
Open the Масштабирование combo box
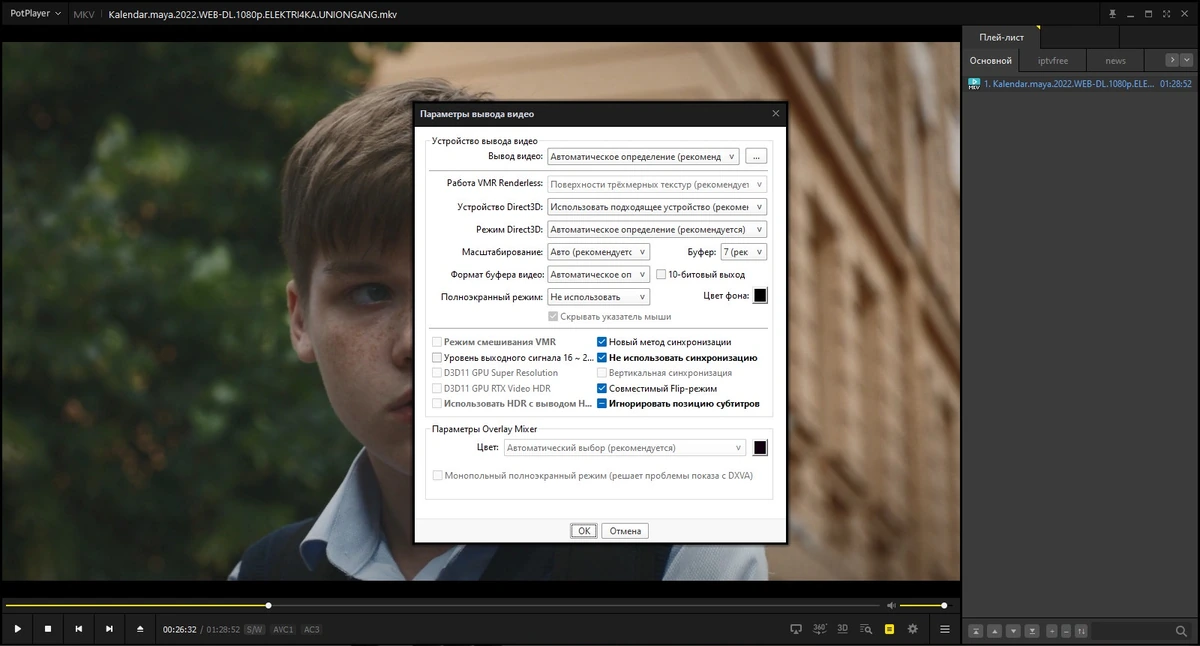pyautogui.click(x=599, y=252)
